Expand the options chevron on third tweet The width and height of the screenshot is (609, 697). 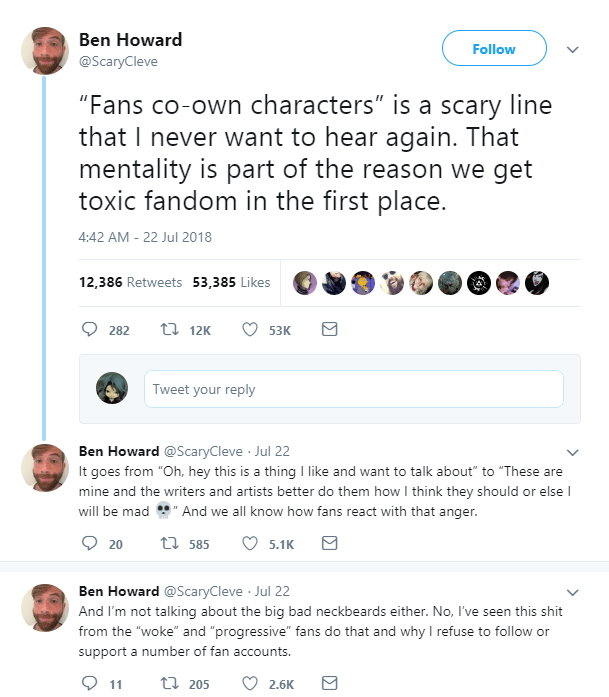coord(573,591)
